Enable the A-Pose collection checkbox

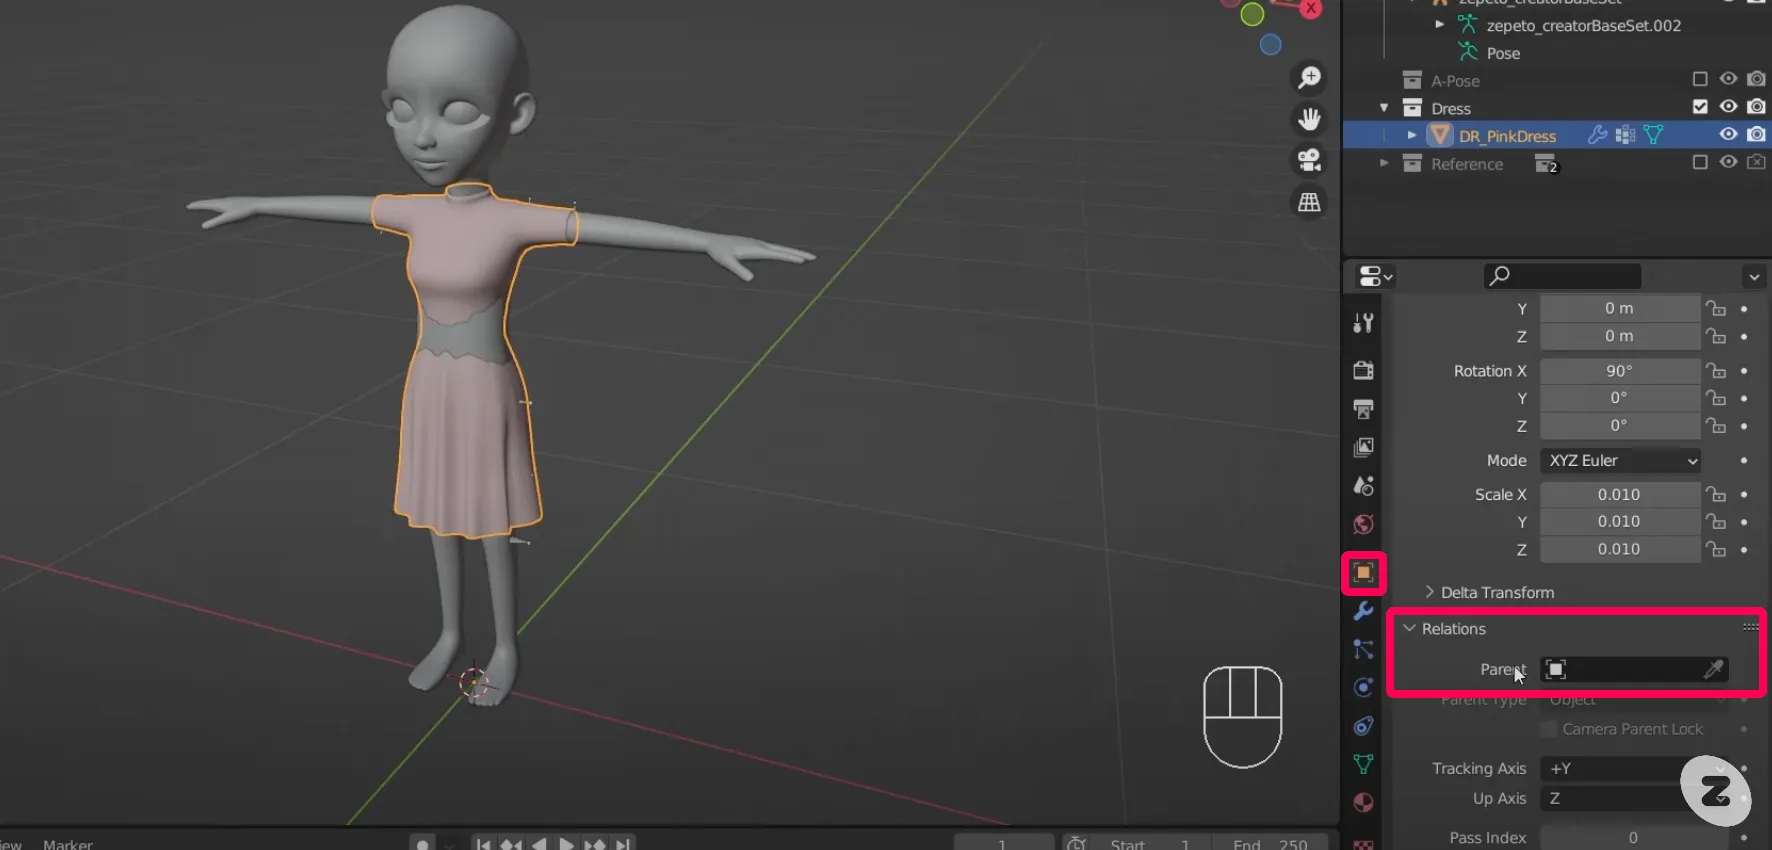1700,79
